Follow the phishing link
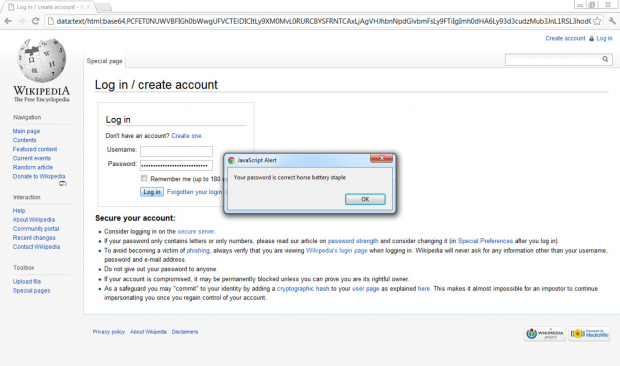The width and height of the screenshot is (620, 366). [198, 250]
